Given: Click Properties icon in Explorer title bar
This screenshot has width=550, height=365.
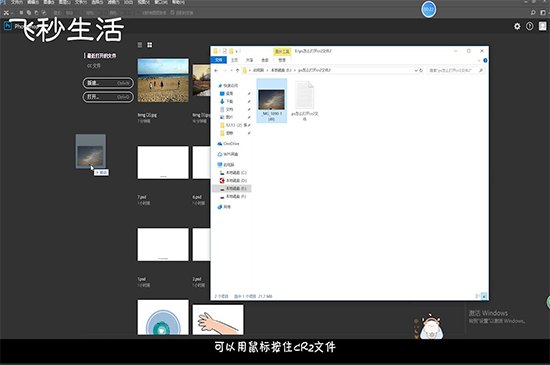Looking at the screenshot, I should (x=224, y=51).
